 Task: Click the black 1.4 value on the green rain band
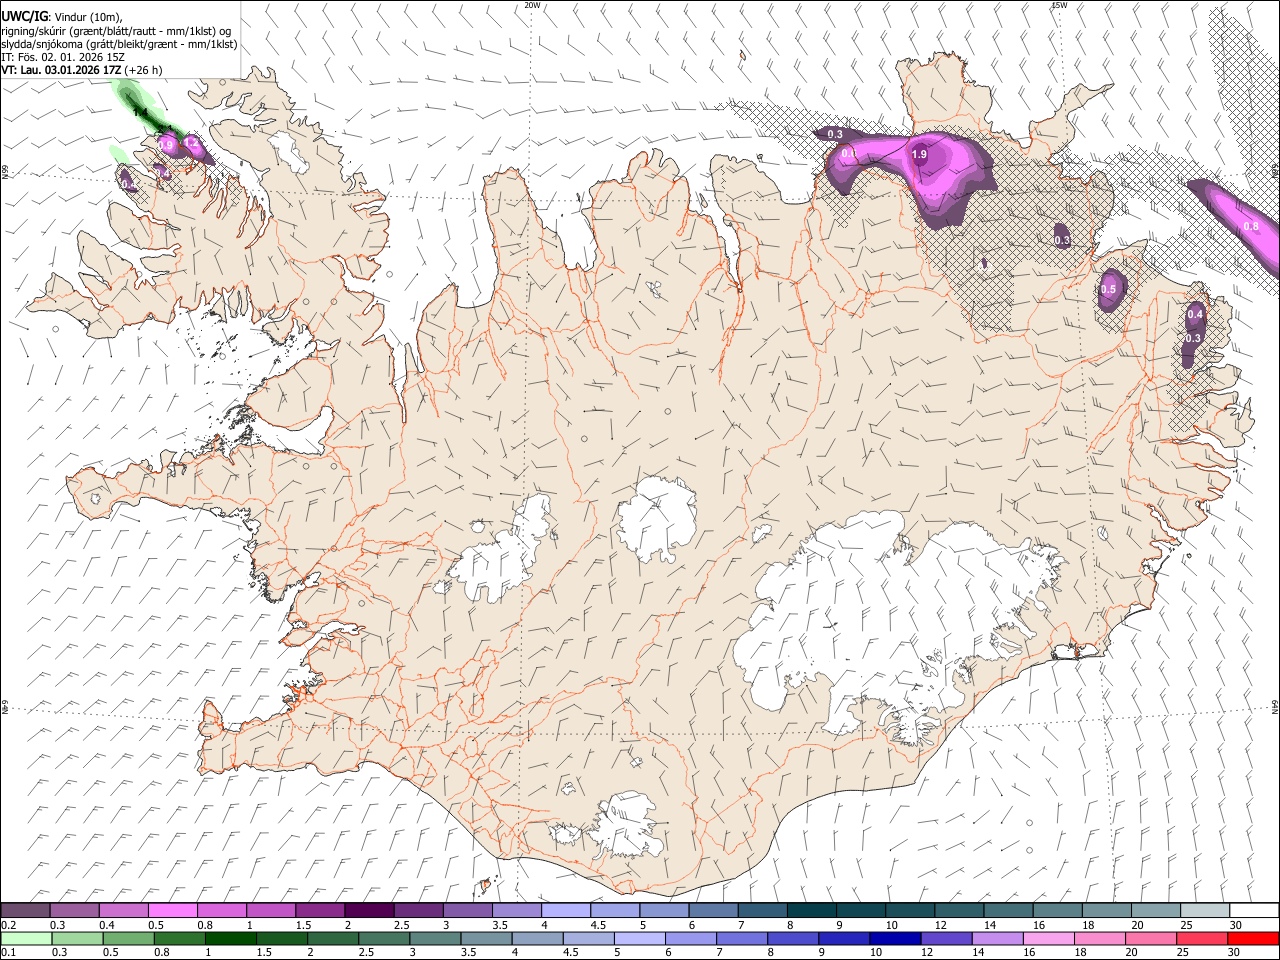pos(140,112)
